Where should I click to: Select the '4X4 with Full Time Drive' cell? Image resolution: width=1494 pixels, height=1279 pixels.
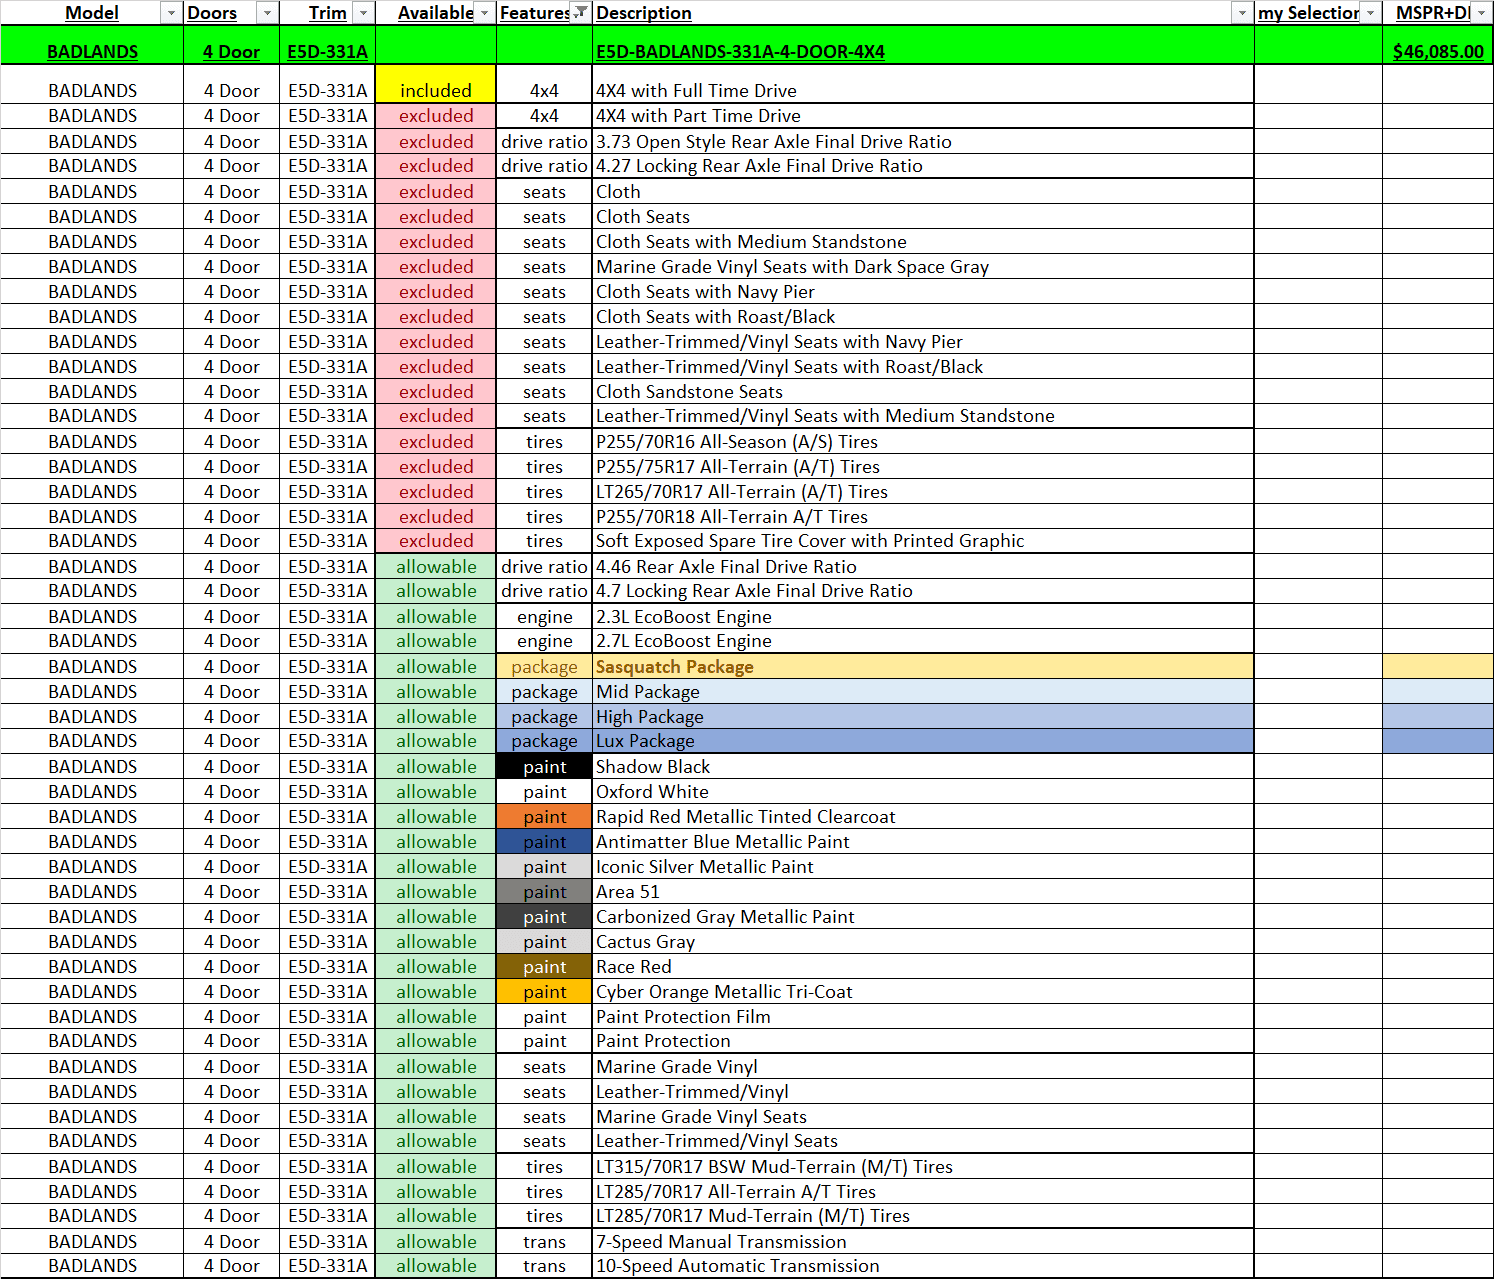pyautogui.click(x=924, y=84)
